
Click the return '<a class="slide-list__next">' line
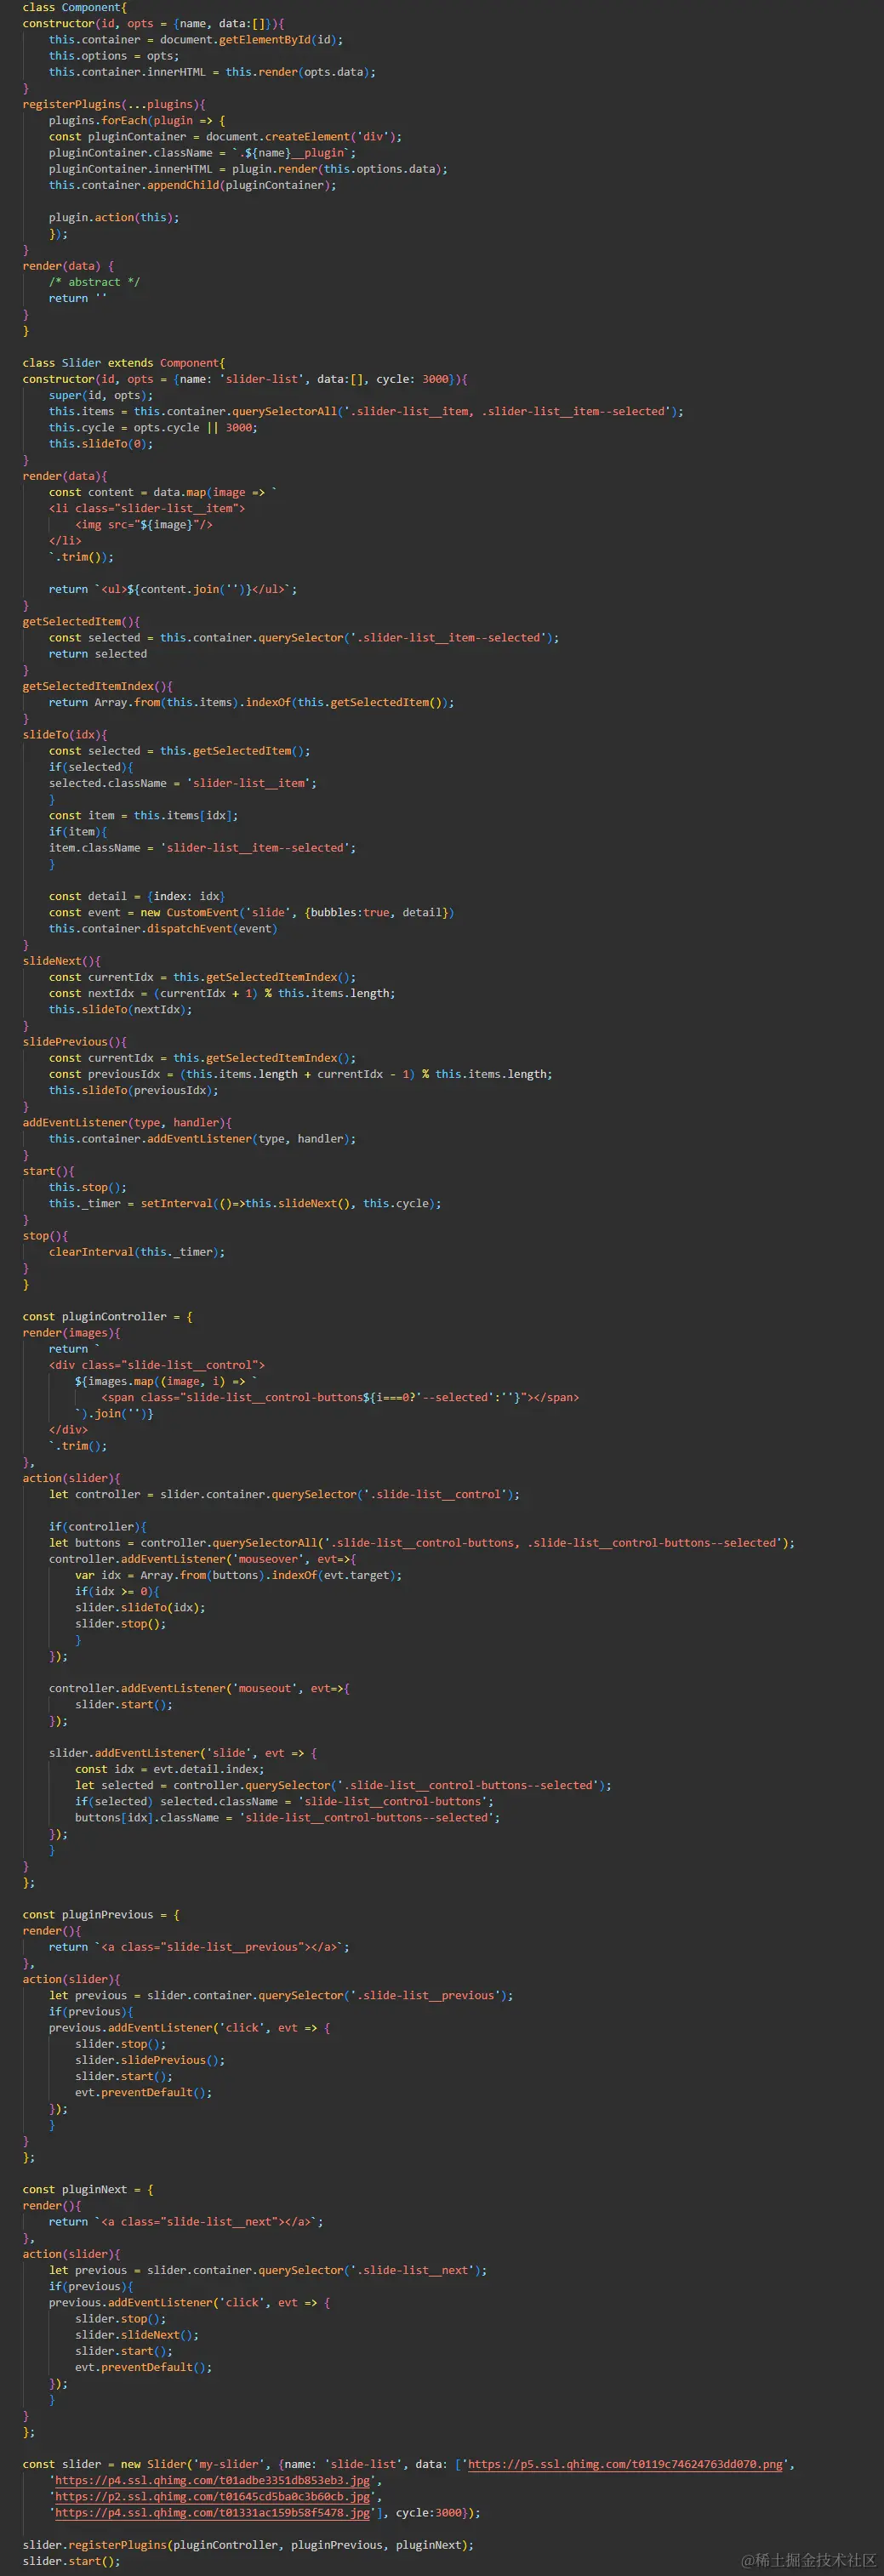click(186, 2222)
